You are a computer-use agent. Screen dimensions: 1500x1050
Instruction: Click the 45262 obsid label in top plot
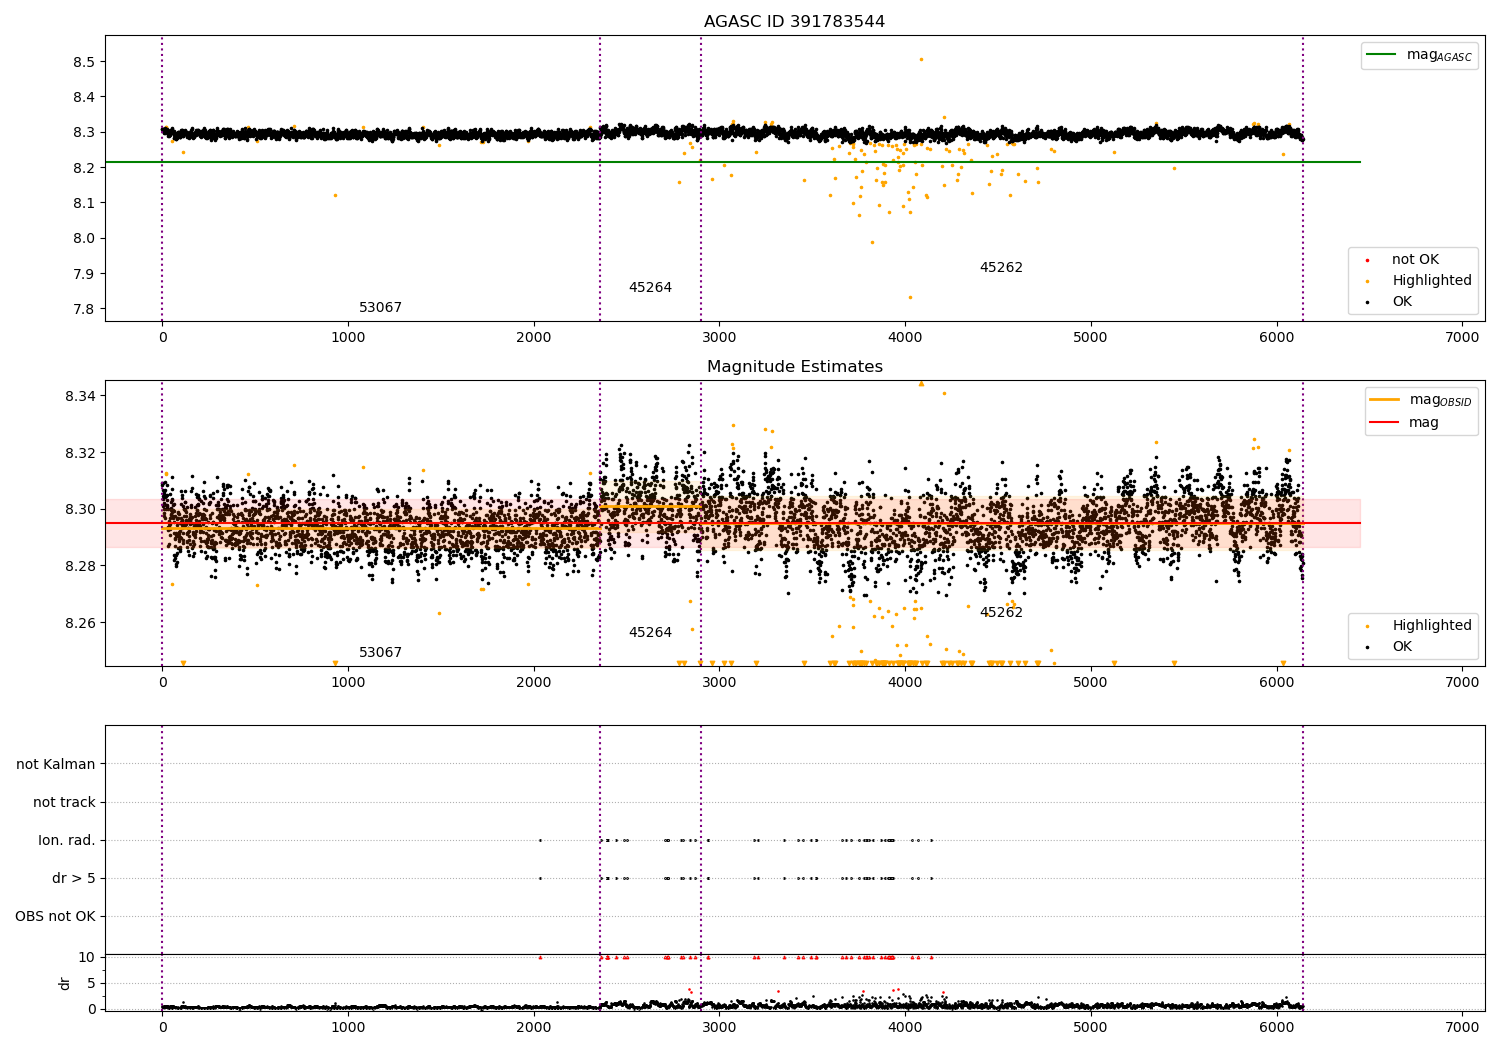(1001, 267)
